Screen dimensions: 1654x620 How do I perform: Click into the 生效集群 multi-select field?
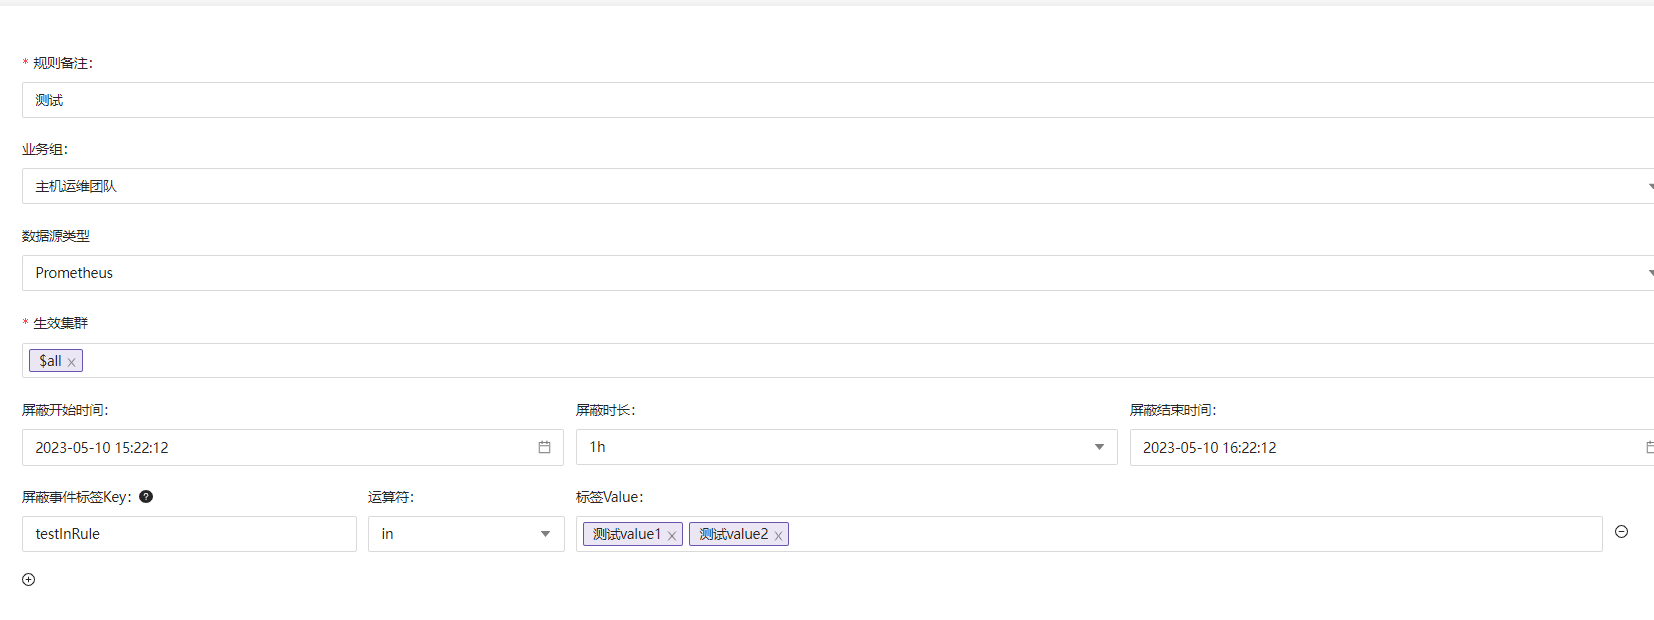click(838, 360)
